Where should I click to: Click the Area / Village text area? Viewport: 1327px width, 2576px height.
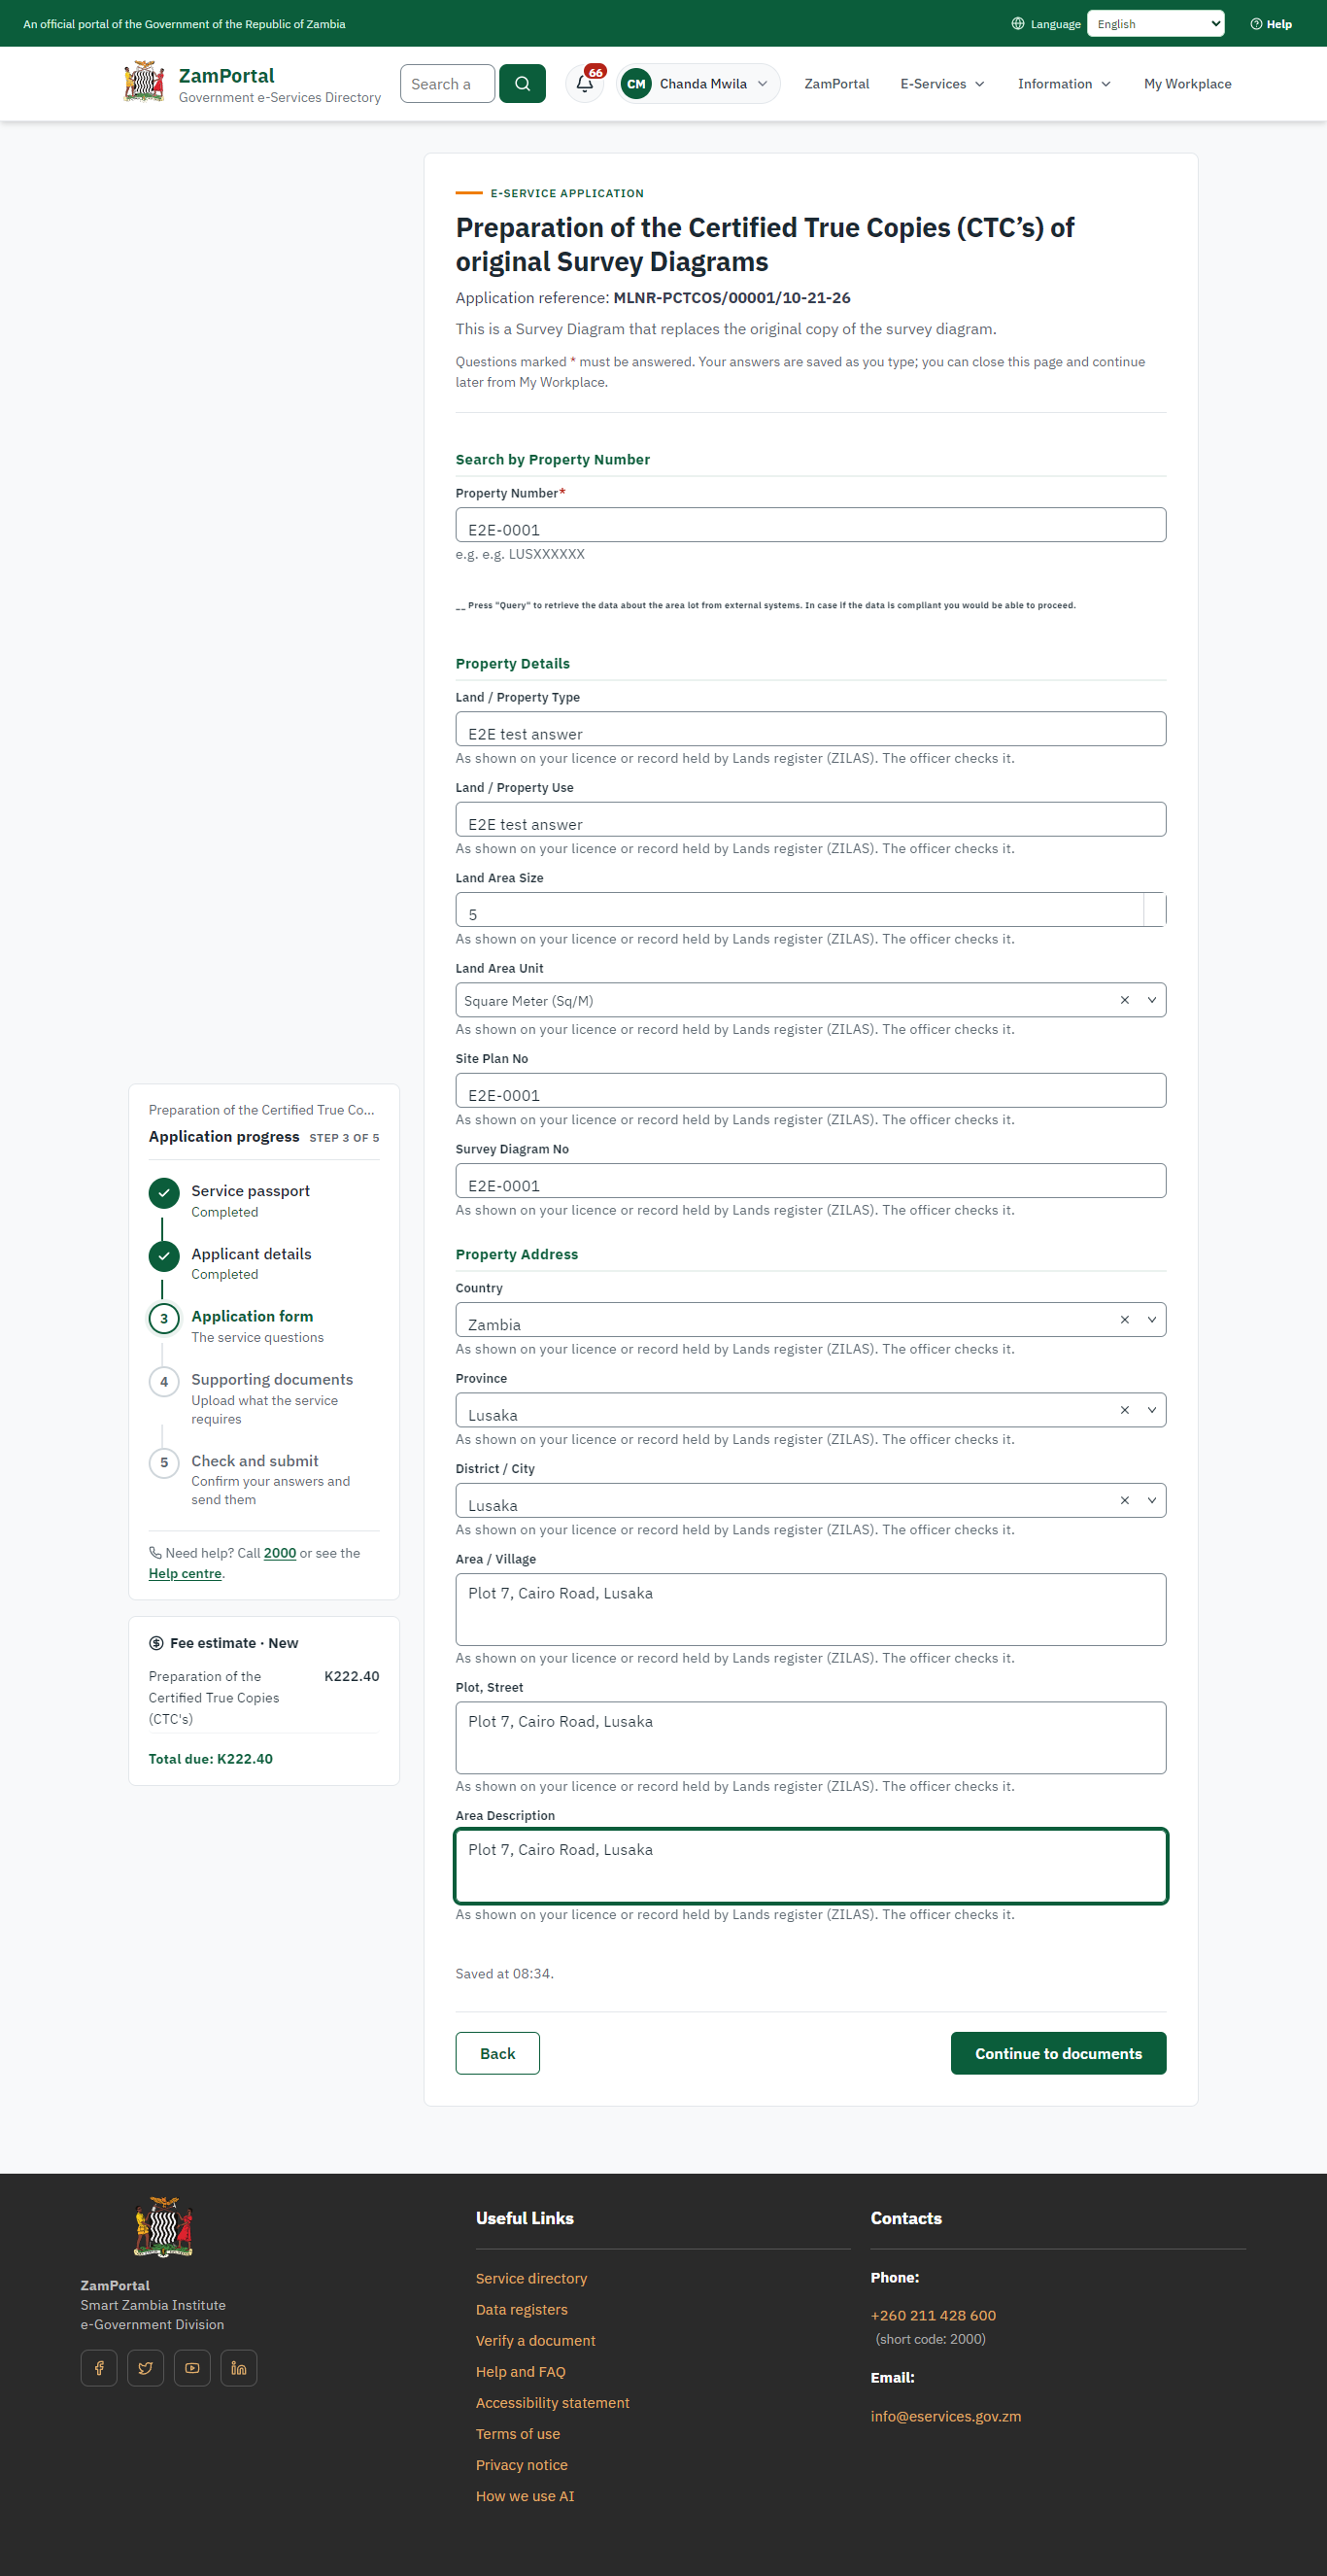pyautogui.click(x=811, y=1610)
